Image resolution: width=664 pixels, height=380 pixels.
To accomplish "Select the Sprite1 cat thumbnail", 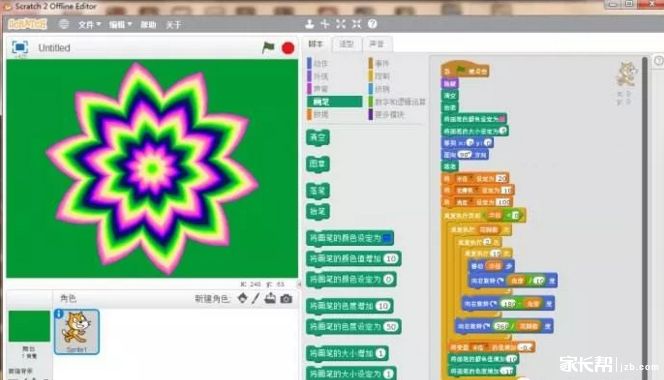I will [x=77, y=332].
